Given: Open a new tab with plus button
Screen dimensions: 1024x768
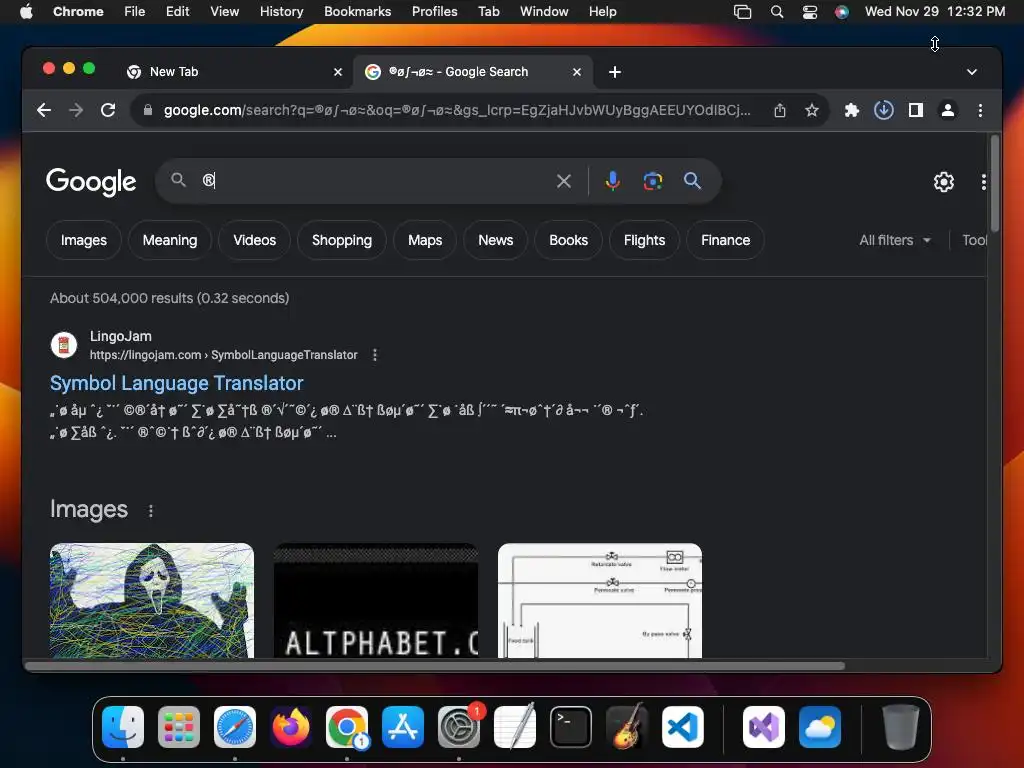Looking at the screenshot, I should coord(615,72).
